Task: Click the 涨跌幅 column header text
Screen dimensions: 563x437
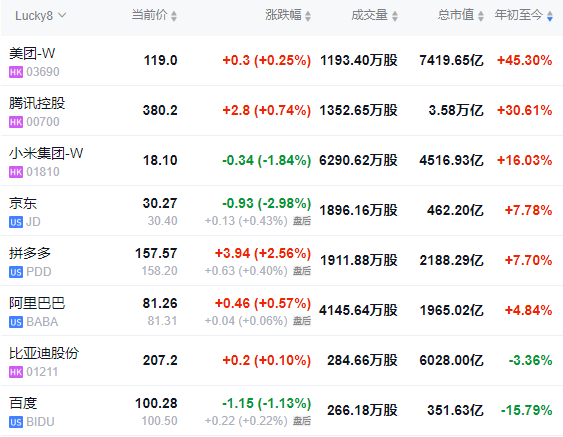Action: tap(283, 15)
